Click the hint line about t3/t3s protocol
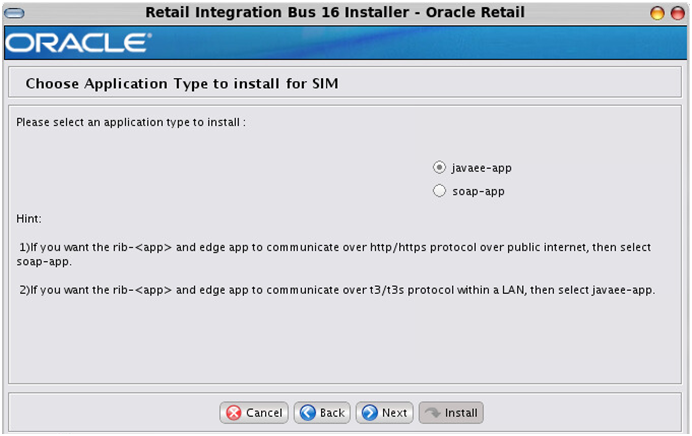The width and height of the screenshot is (692, 436). [337, 290]
